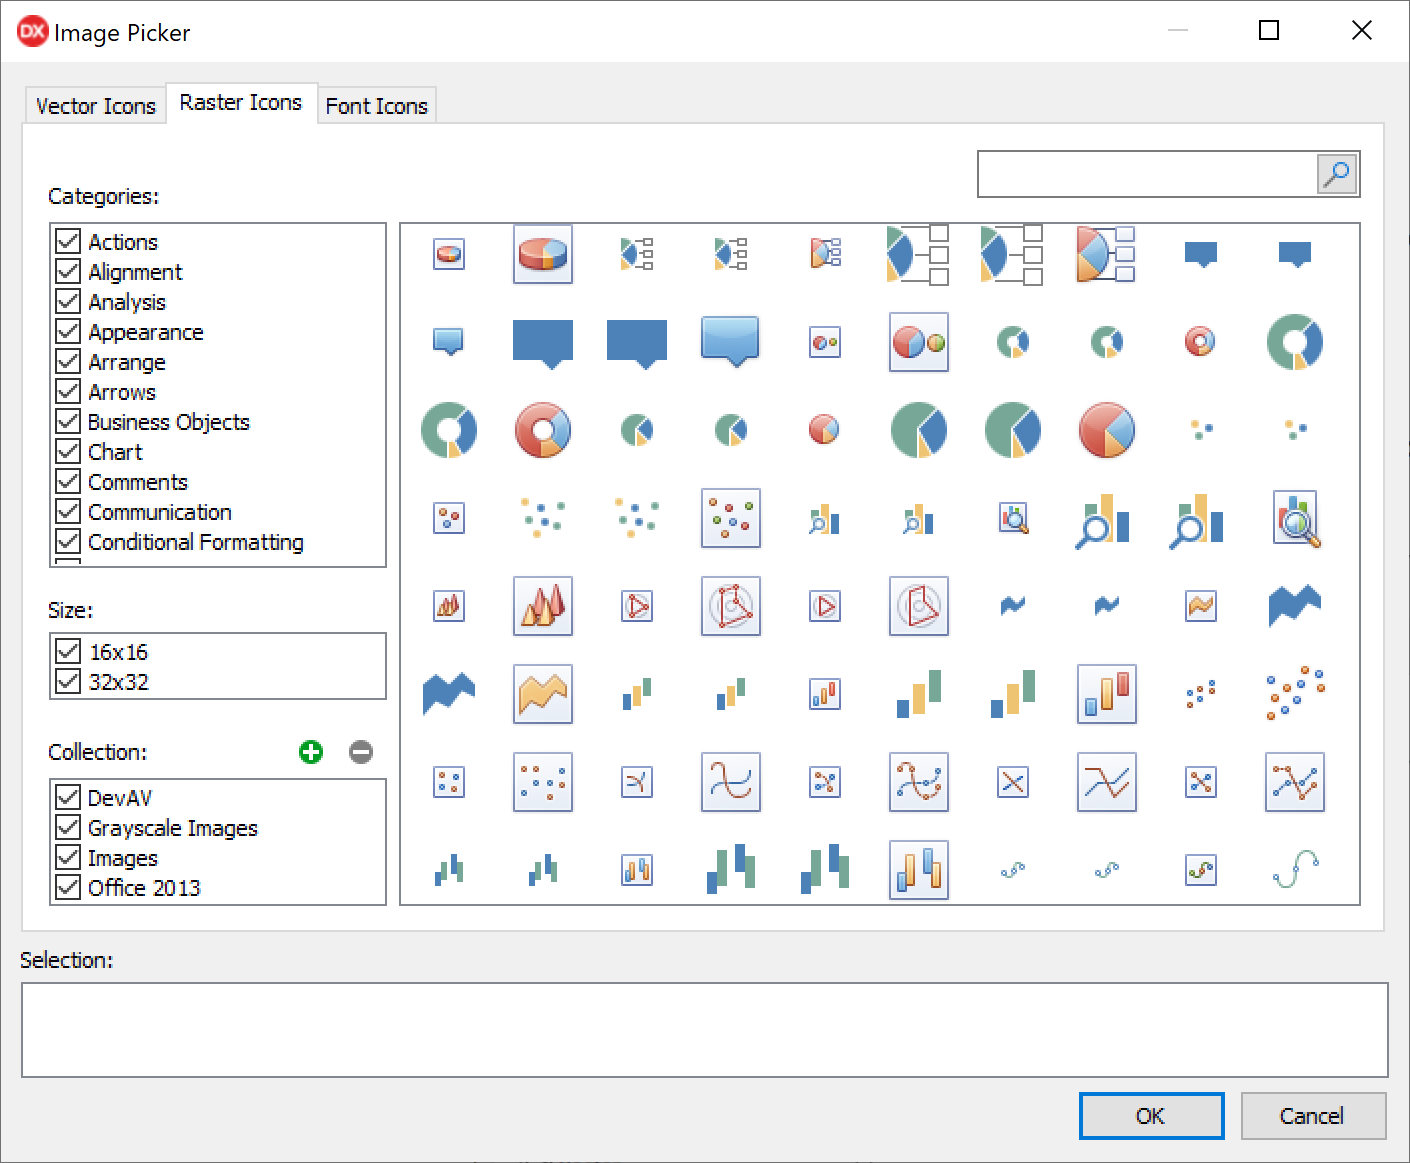Select the large red donut chart icon
This screenshot has width=1410, height=1163.
pos(543,430)
